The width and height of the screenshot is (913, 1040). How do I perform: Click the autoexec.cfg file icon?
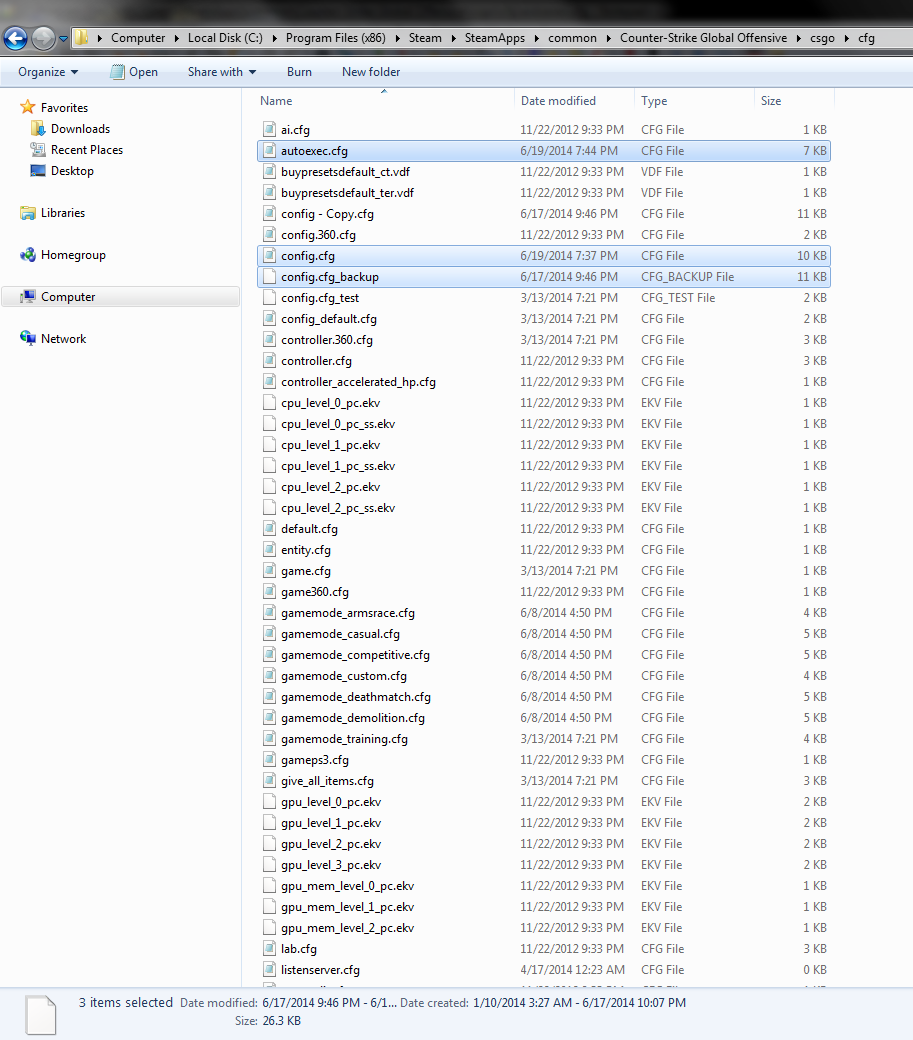point(269,151)
